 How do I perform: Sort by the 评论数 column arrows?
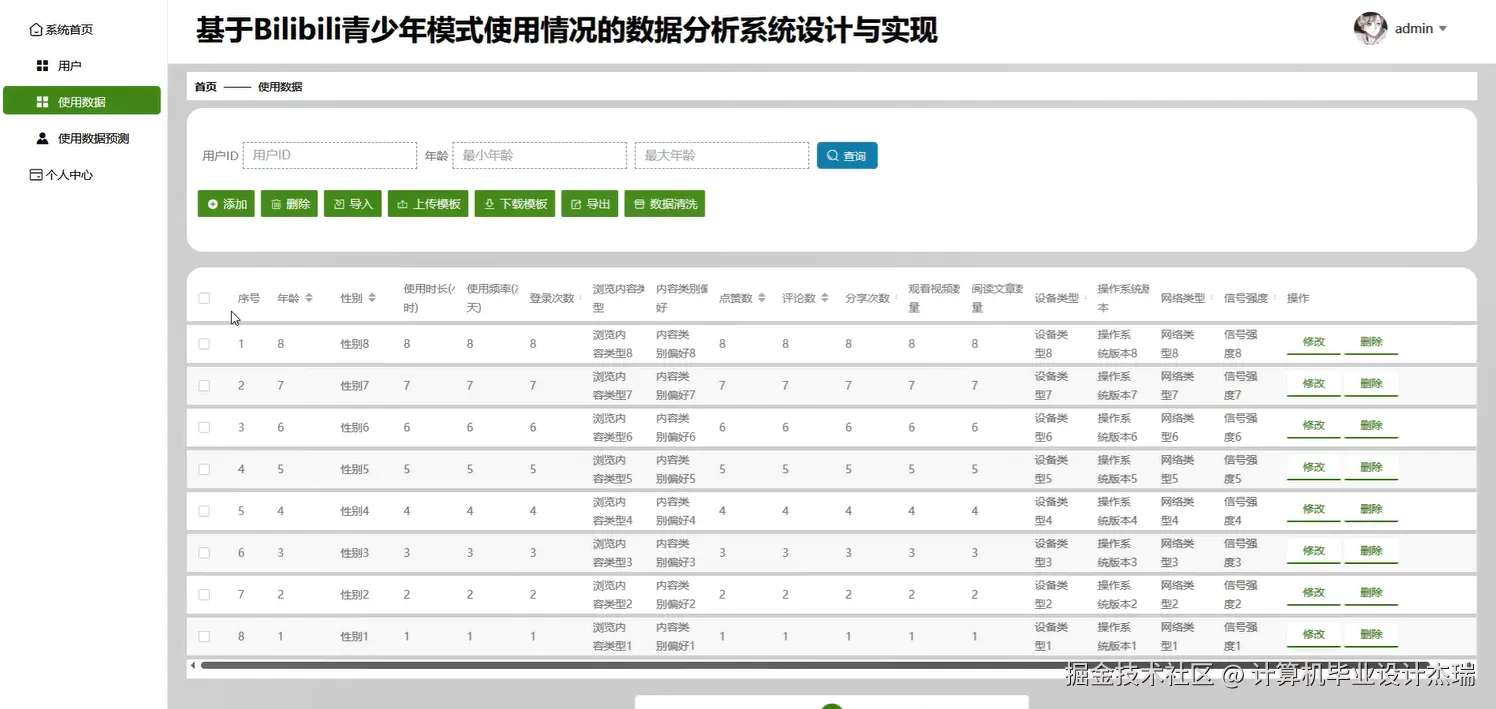click(825, 298)
